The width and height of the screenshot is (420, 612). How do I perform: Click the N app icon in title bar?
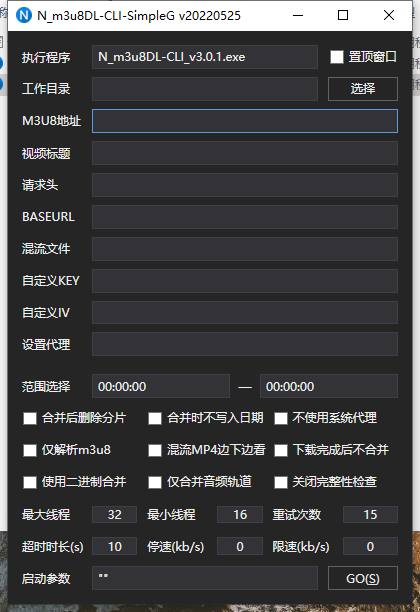23,16
